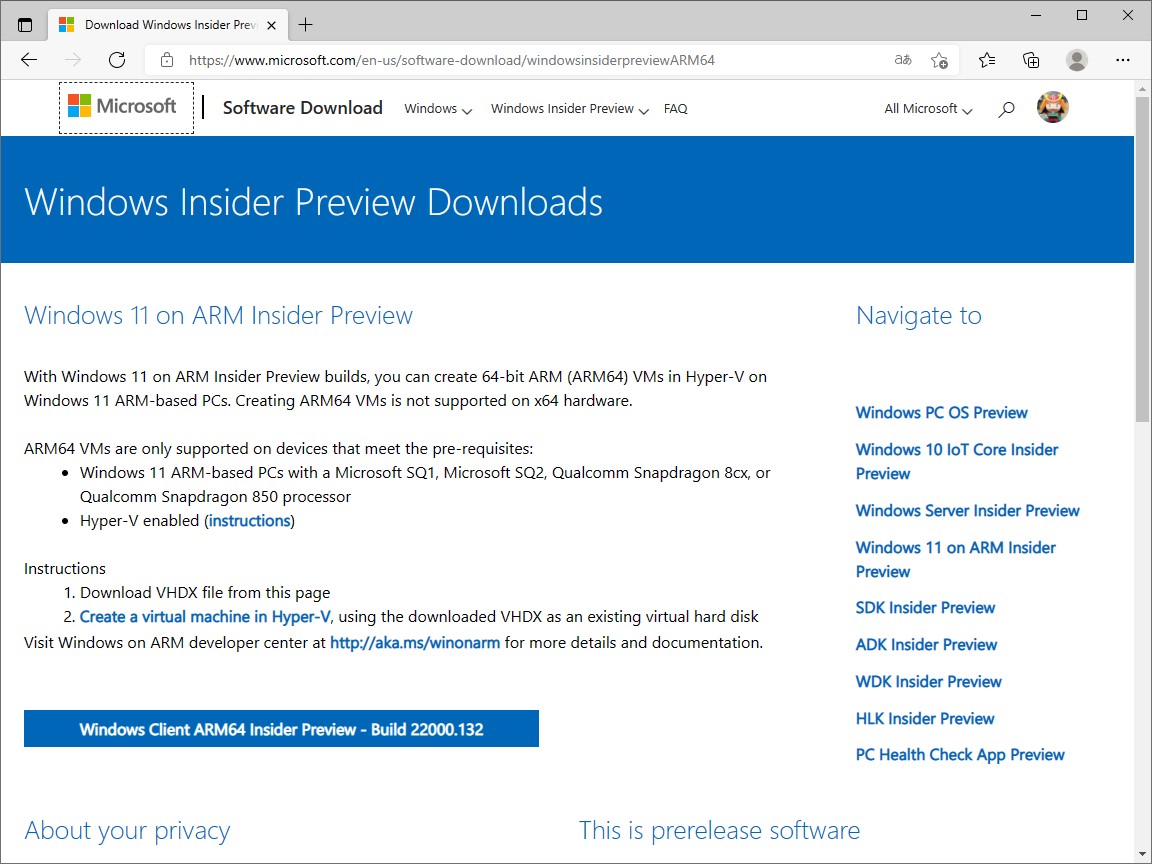Download Windows Client ARM64 Insider Preview build
Screen dimensions: 1152x864
[281, 729]
